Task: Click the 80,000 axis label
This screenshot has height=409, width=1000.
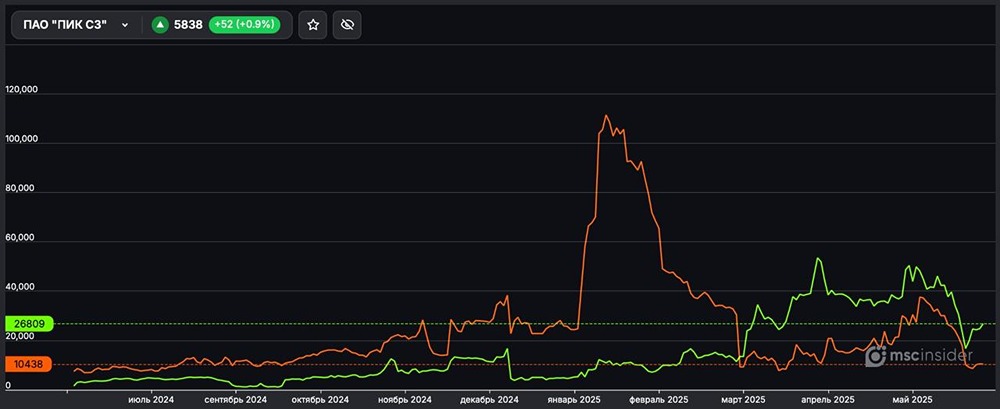Action: click(x=22, y=188)
